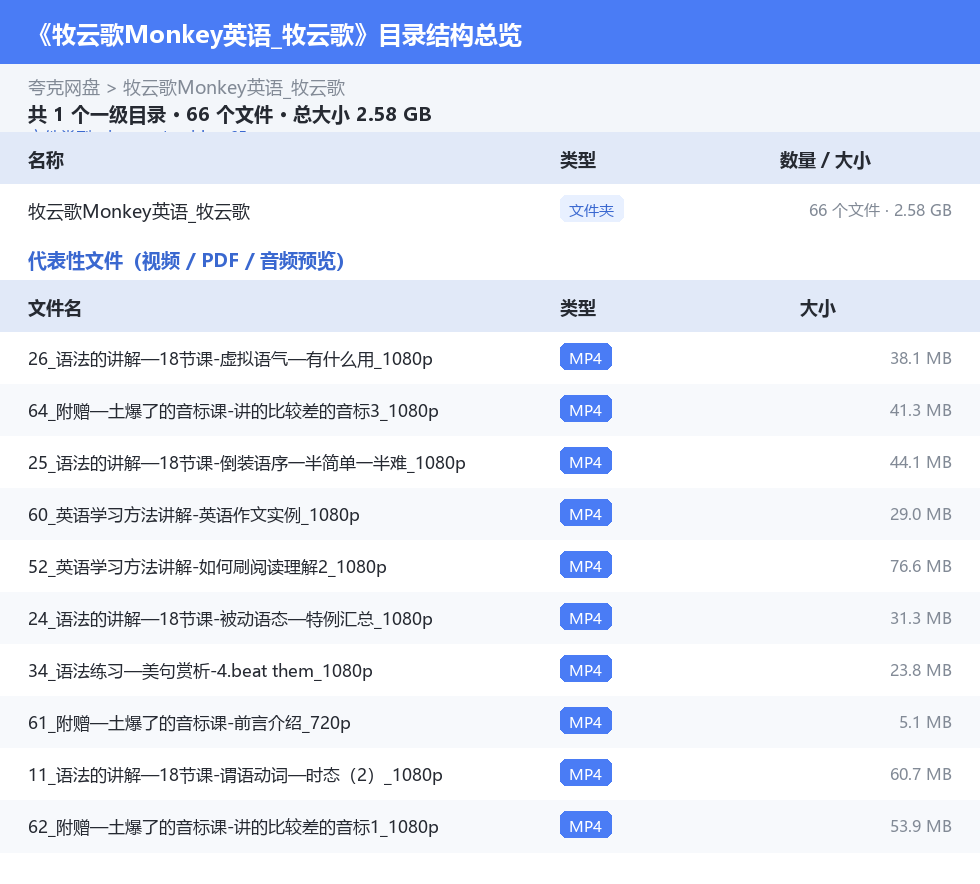Click the 文件名 column header

[54, 308]
